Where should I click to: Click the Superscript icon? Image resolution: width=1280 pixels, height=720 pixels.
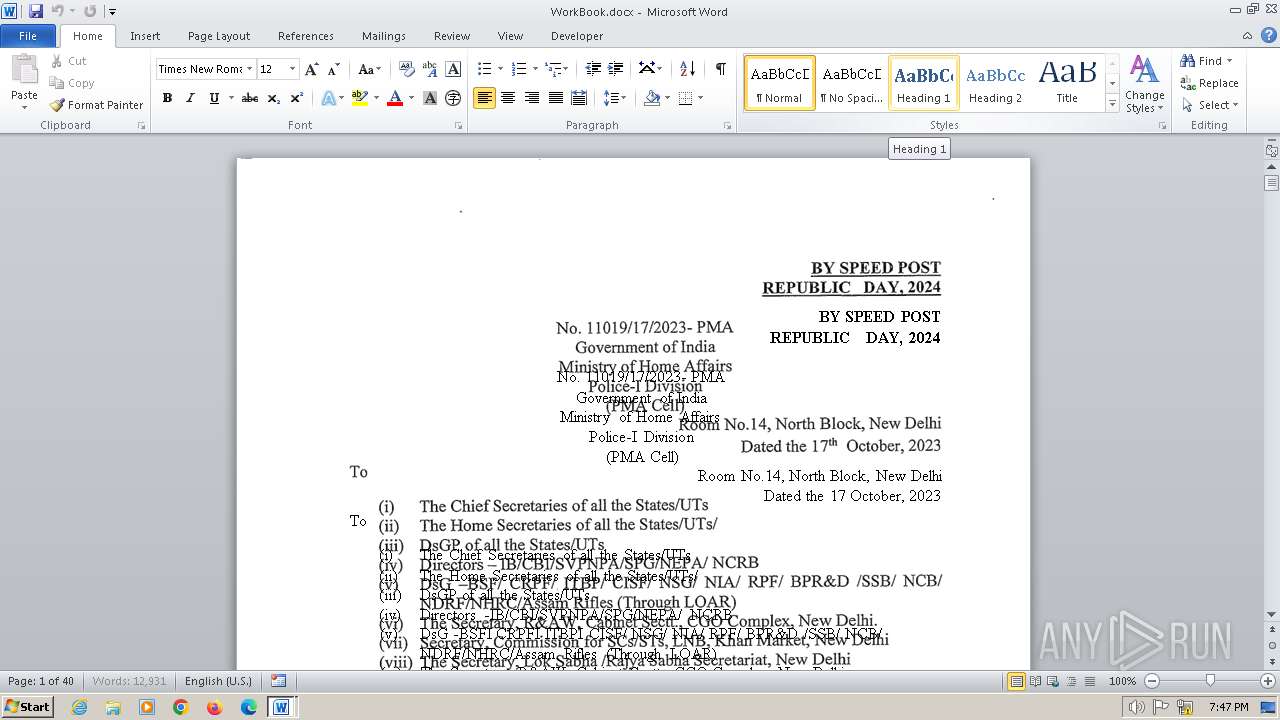(297, 98)
